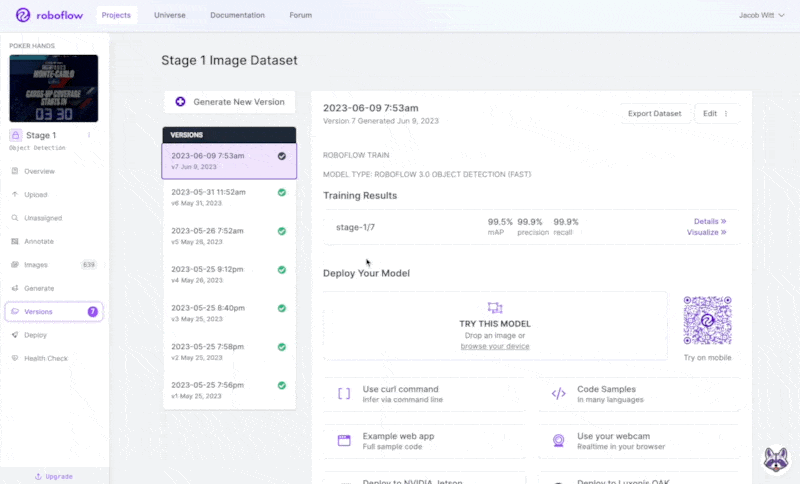This screenshot has width=800, height=484.
Task: Click the green checkmark on version v6
Action: point(282,192)
